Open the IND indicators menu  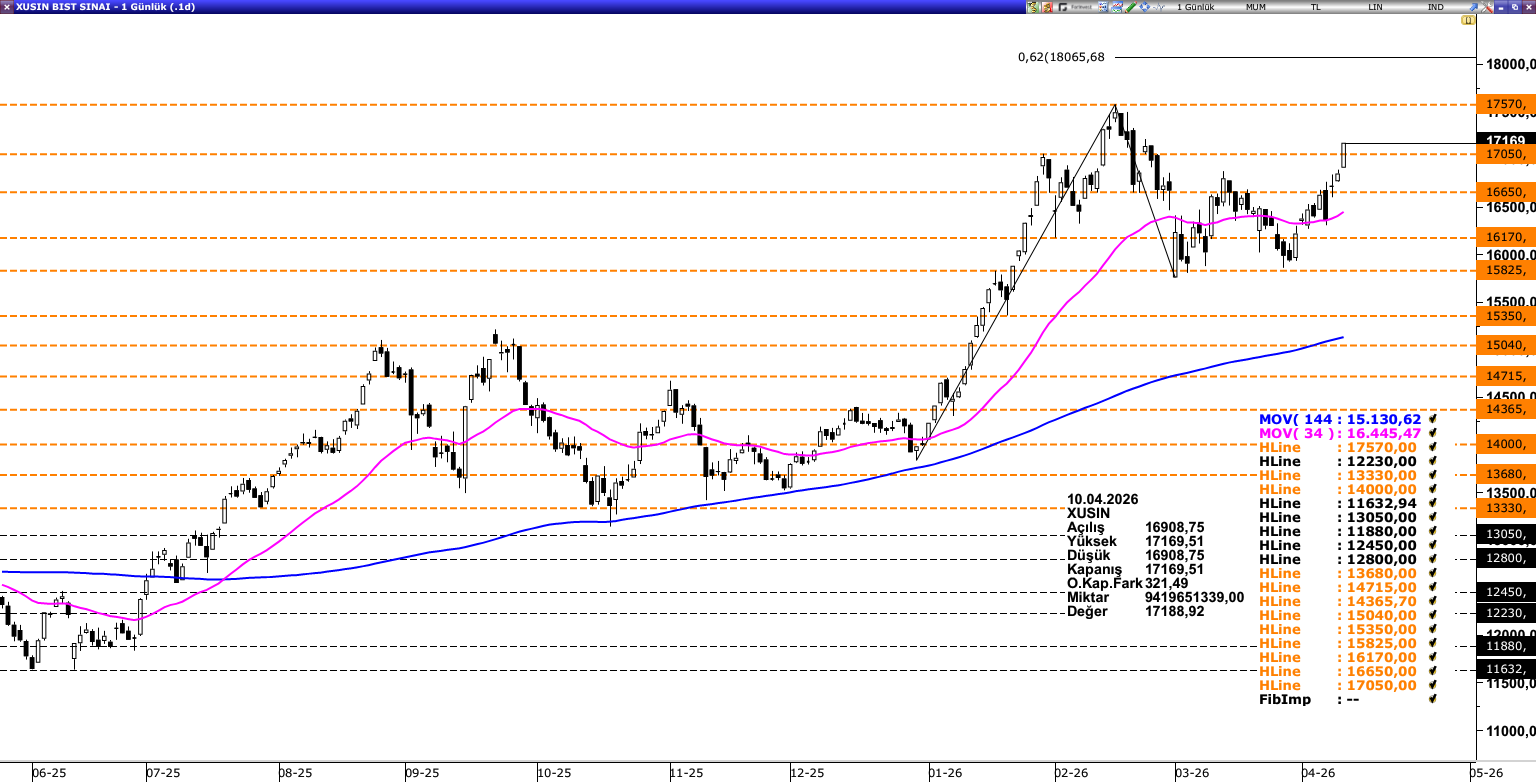[1435, 7]
